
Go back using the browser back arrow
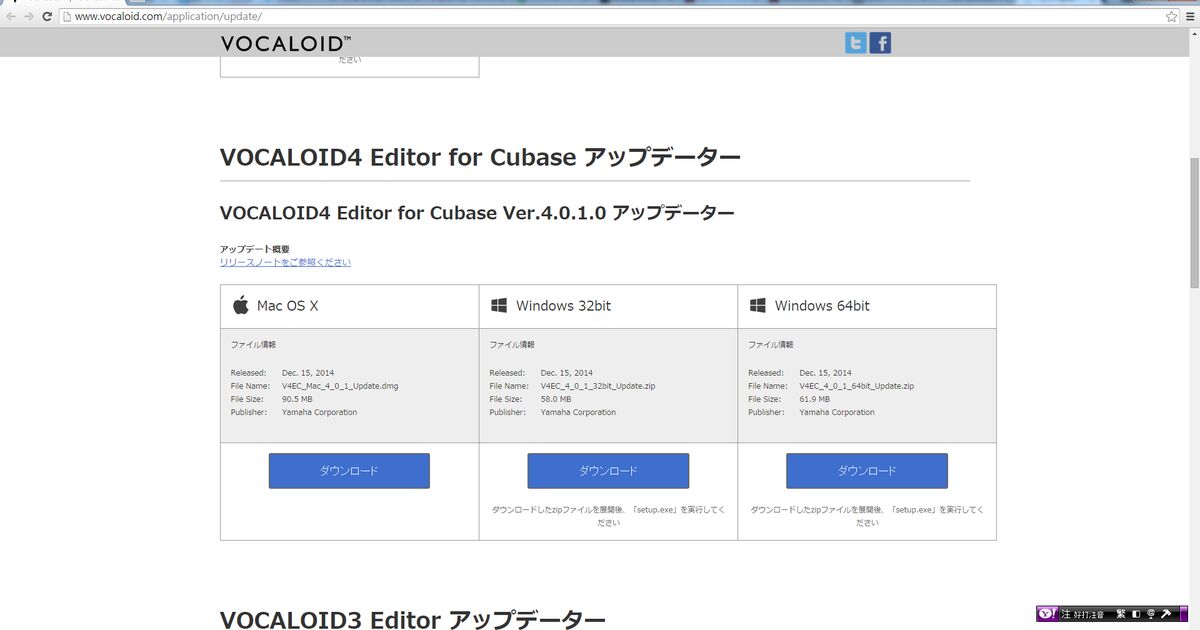tap(11, 17)
